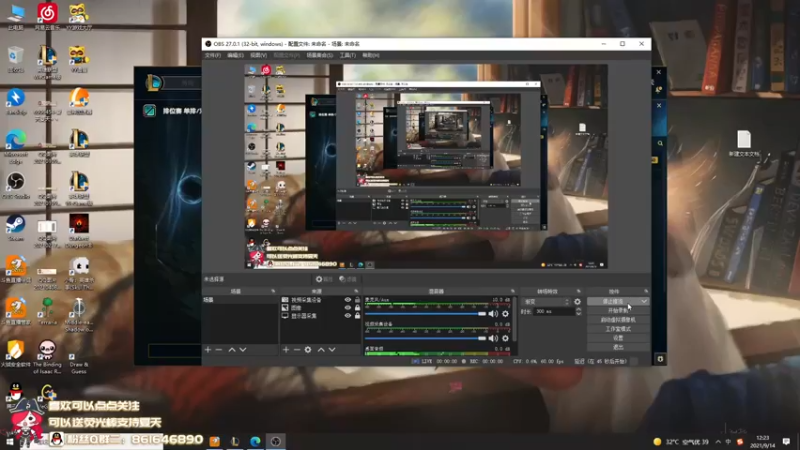Image resolution: width=800 pixels, height=450 pixels.
Task: Open the 帮助(H) menu in OBS
Action: tap(371, 55)
